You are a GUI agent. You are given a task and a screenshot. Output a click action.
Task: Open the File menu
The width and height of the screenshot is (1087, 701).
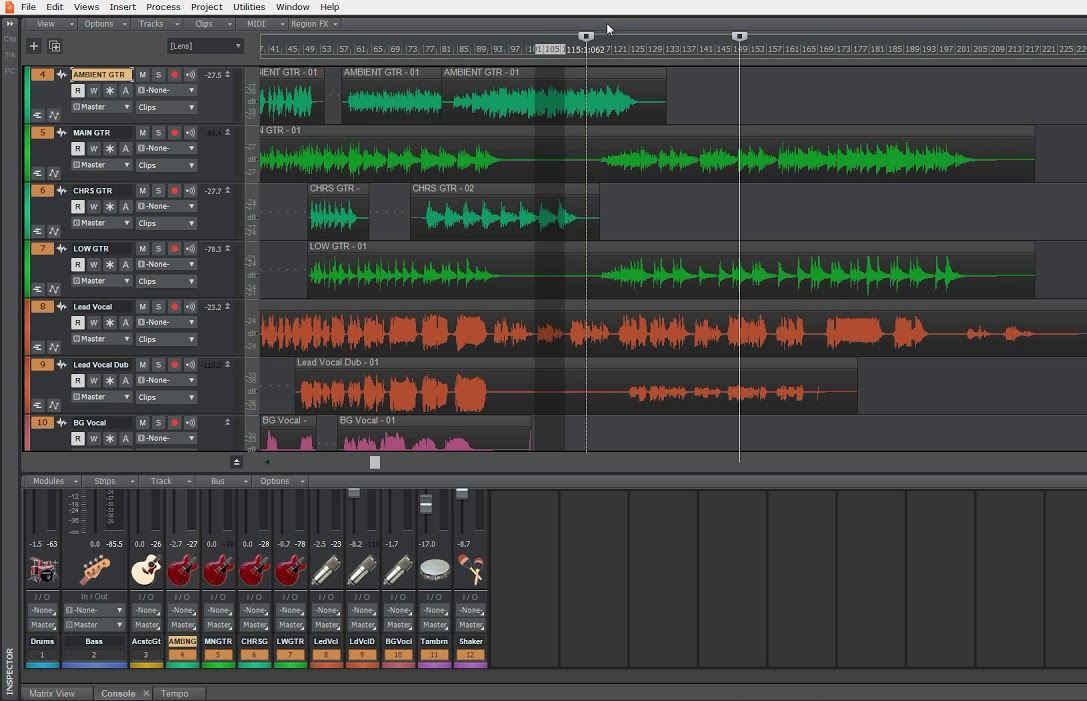coord(28,7)
